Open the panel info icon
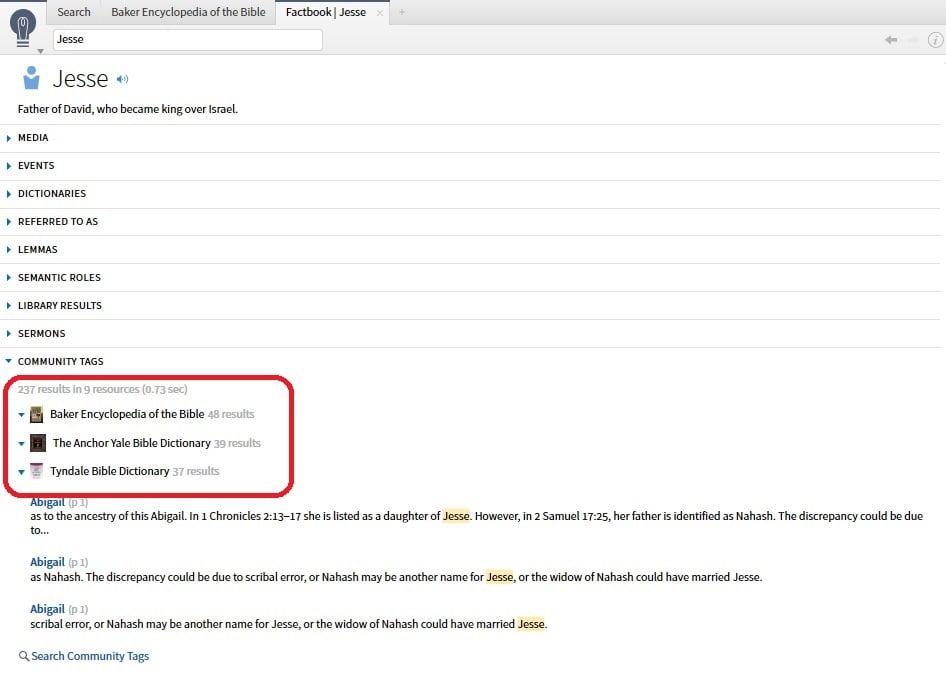 [935, 40]
